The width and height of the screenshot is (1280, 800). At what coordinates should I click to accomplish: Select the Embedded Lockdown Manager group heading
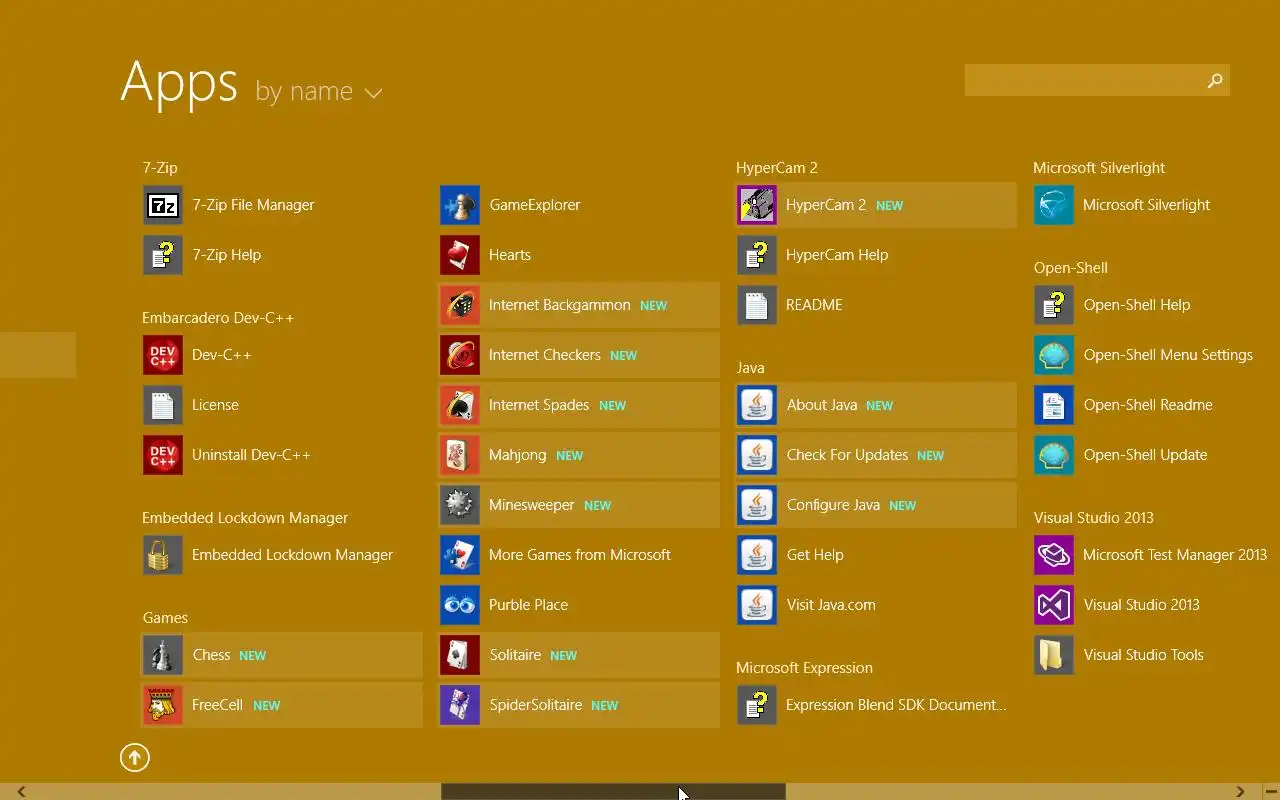coord(245,518)
